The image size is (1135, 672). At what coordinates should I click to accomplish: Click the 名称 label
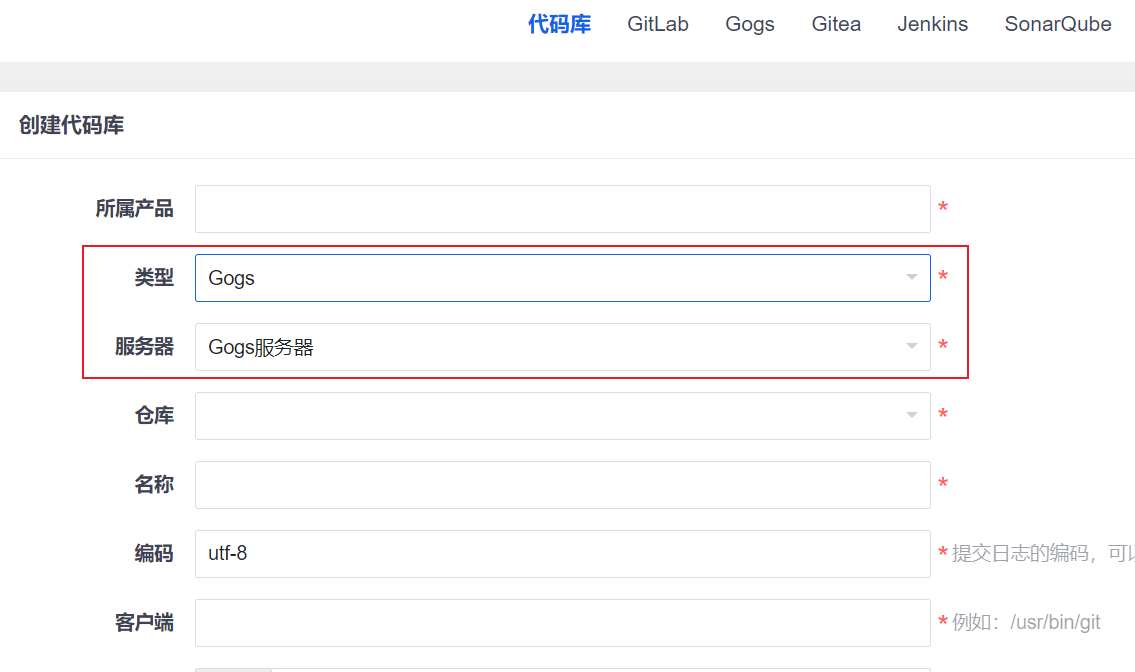pyautogui.click(x=154, y=484)
